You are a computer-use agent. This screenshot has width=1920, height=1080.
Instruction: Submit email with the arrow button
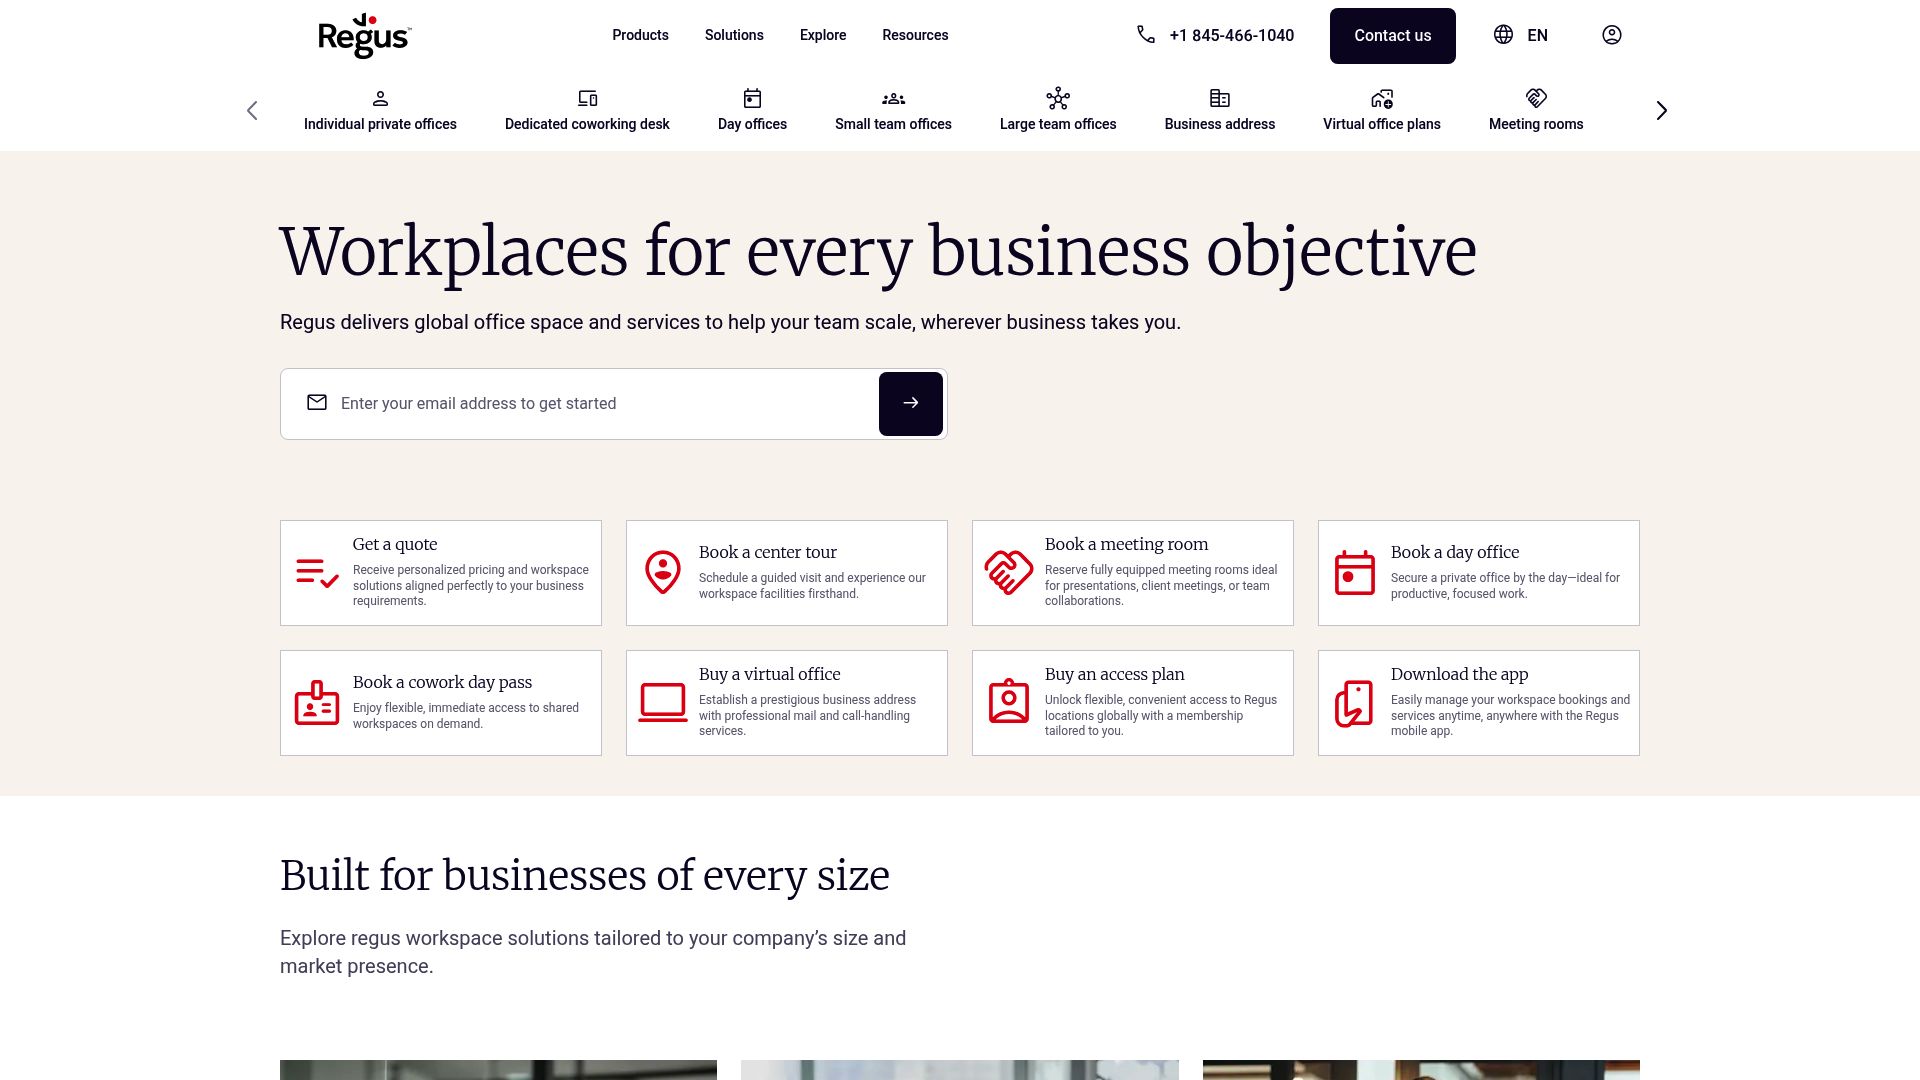pyautogui.click(x=910, y=403)
